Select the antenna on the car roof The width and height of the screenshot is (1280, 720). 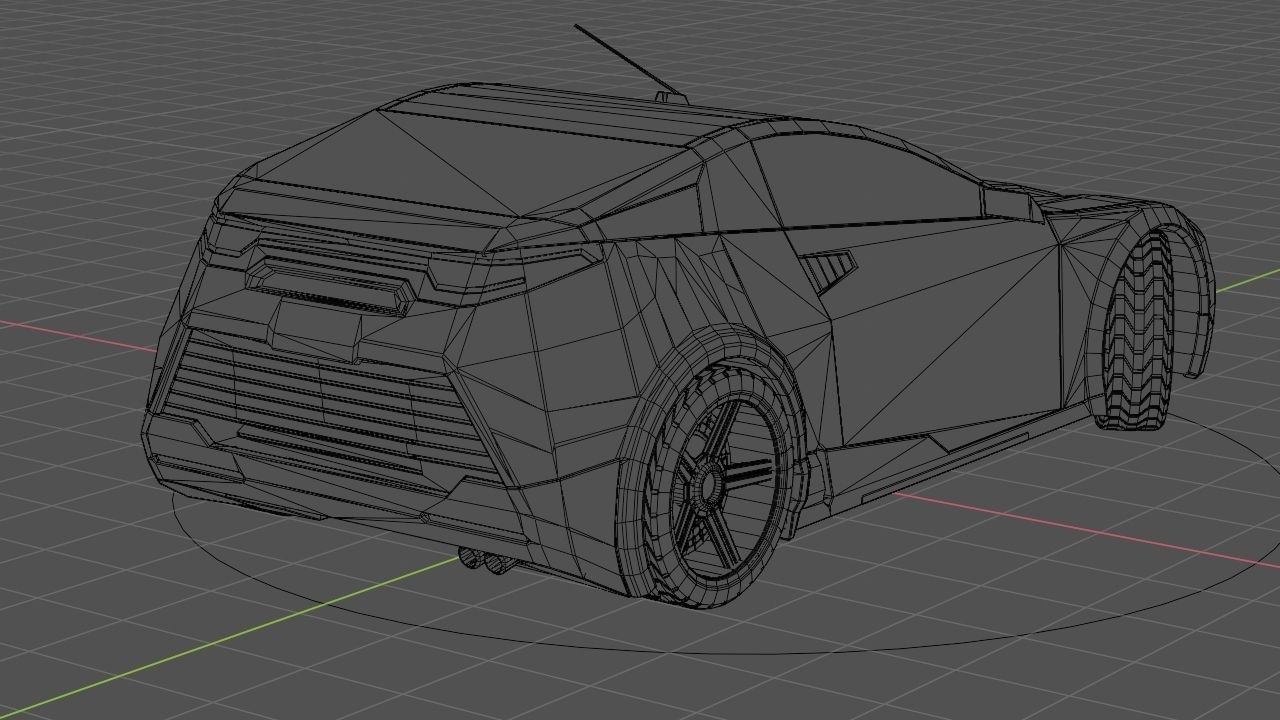[x=630, y=62]
